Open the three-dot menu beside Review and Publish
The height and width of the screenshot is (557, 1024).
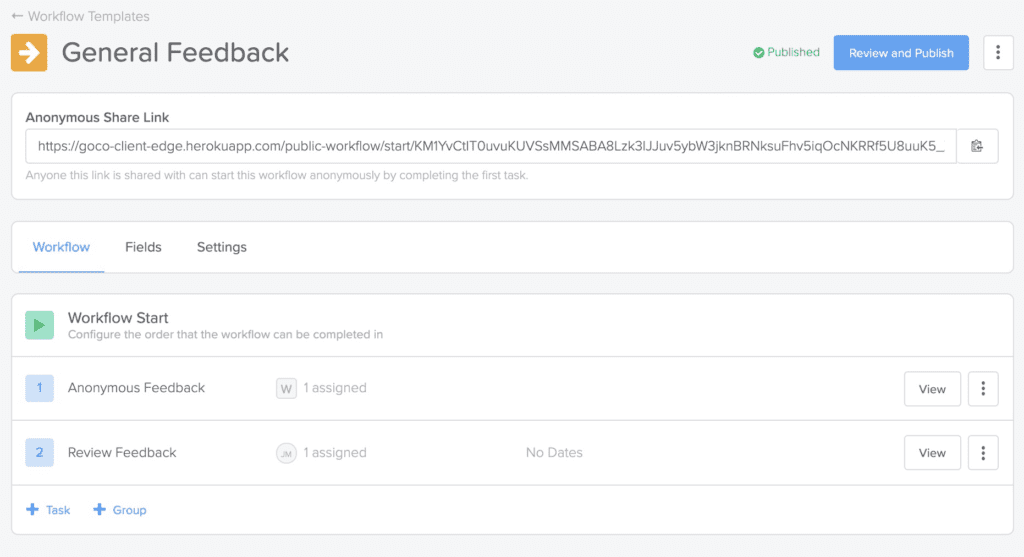[x=998, y=53]
